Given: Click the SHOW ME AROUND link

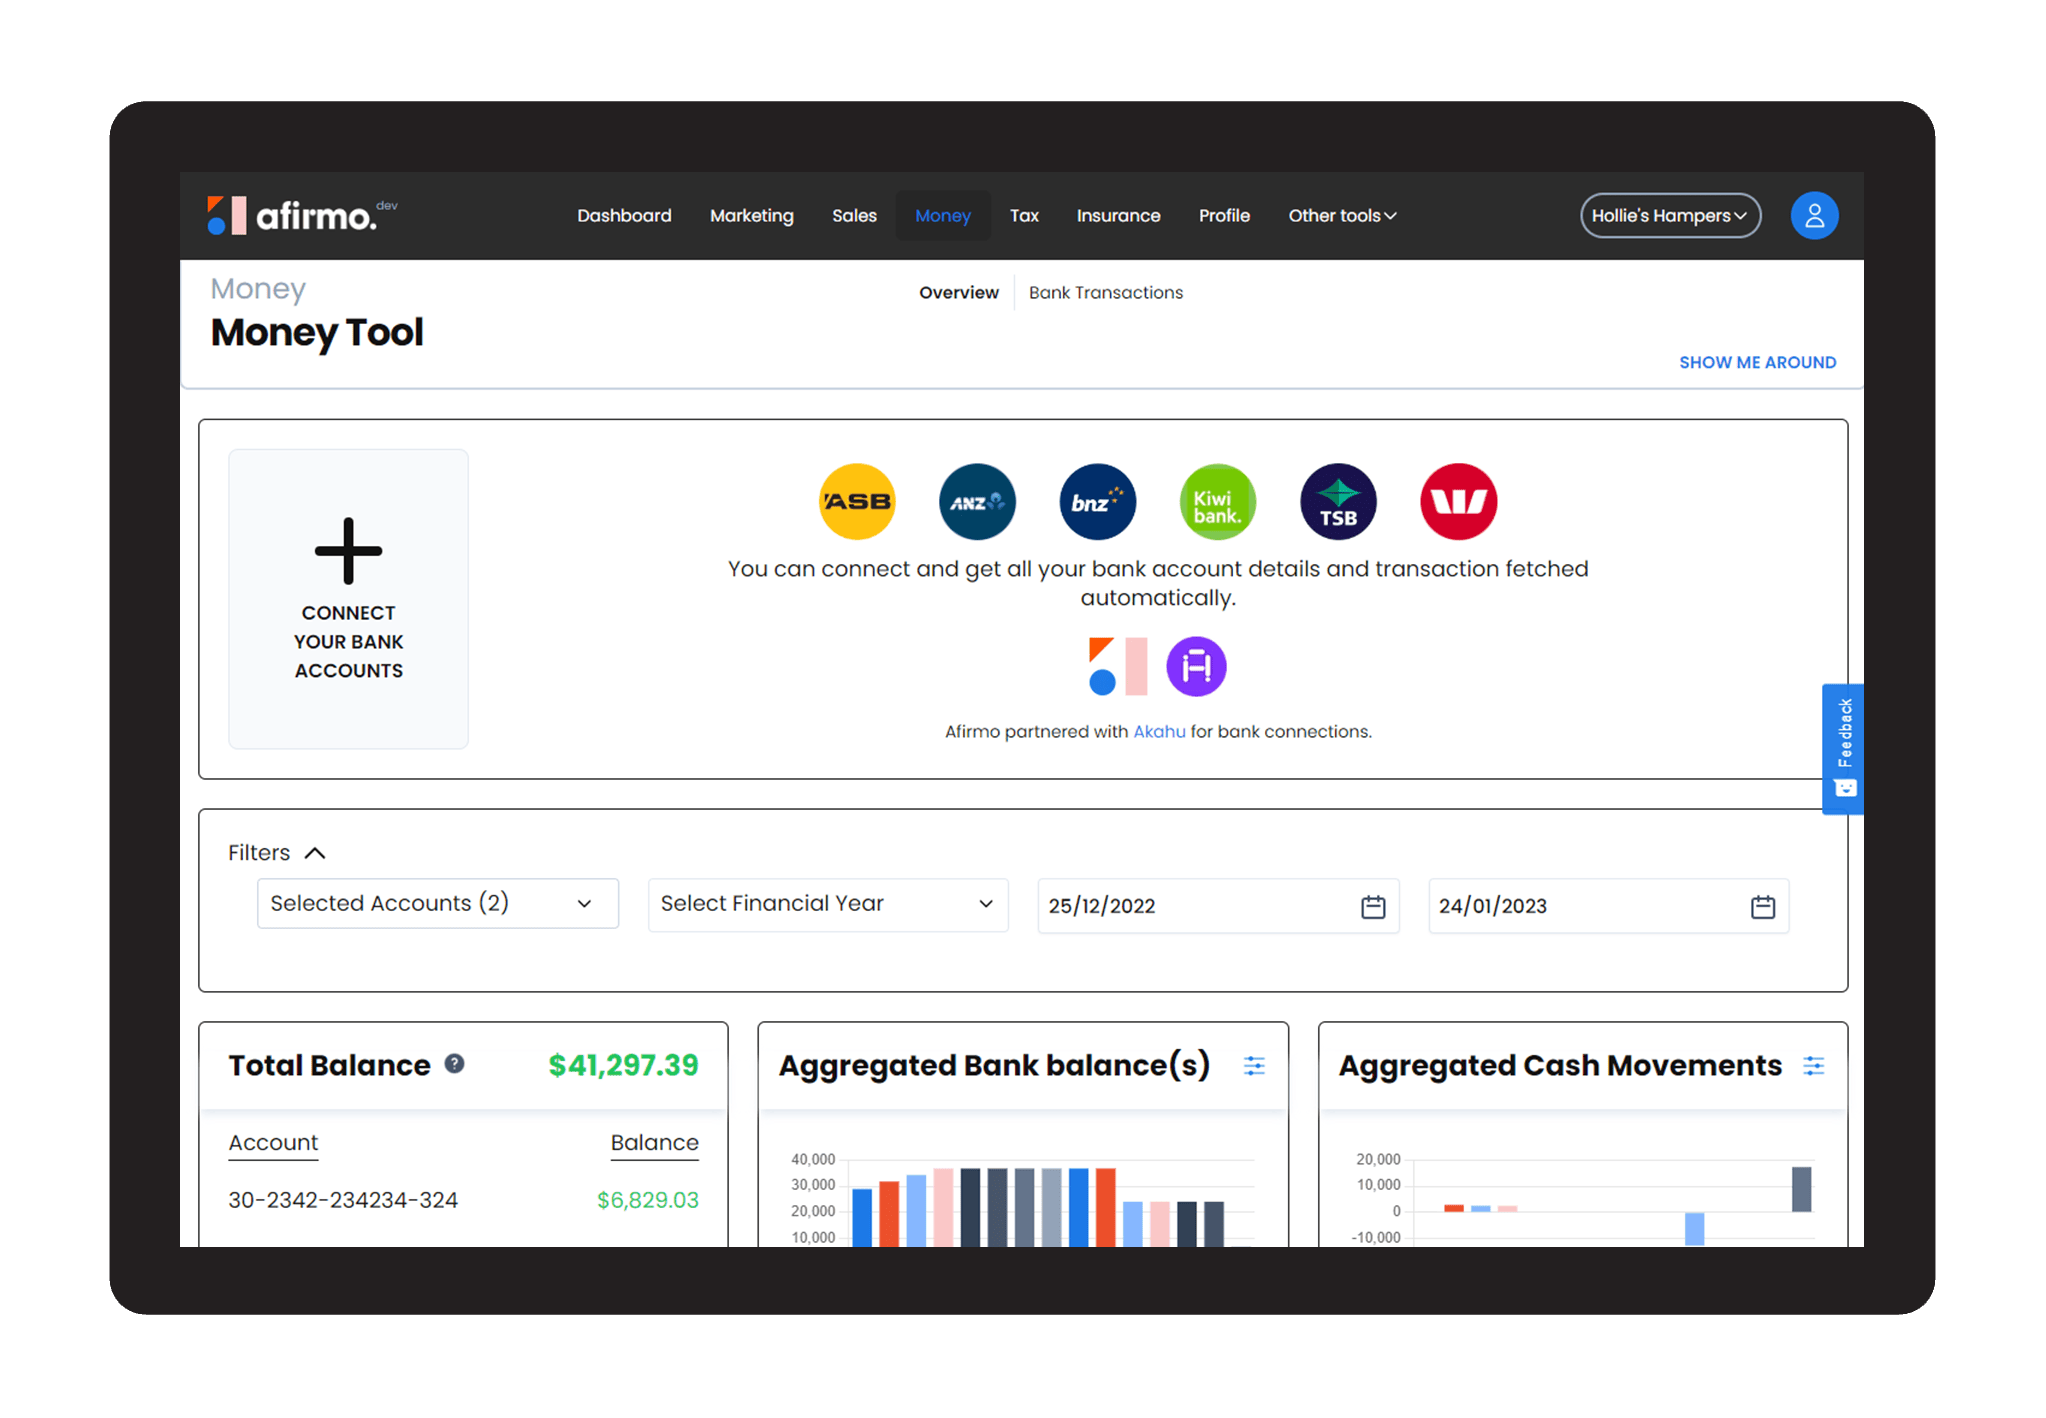Looking at the screenshot, I should (1757, 362).
